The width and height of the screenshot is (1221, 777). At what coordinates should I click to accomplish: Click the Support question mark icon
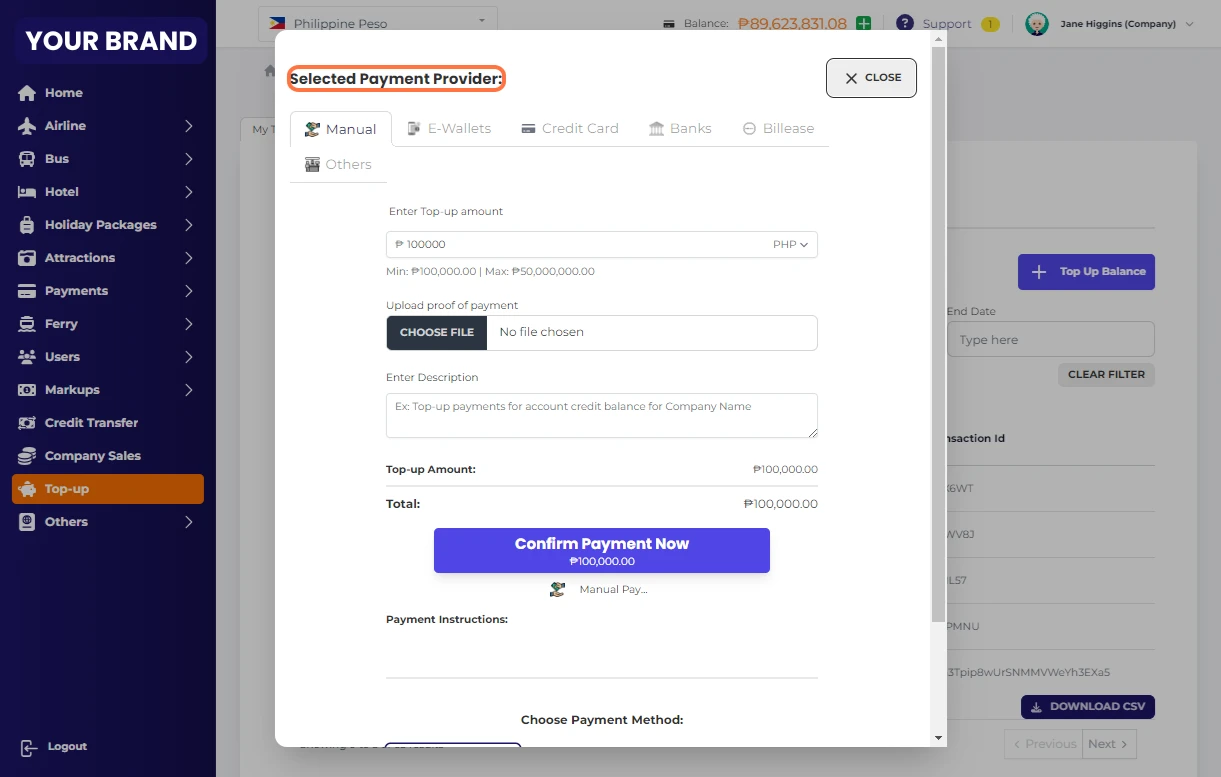click(905, 23)
